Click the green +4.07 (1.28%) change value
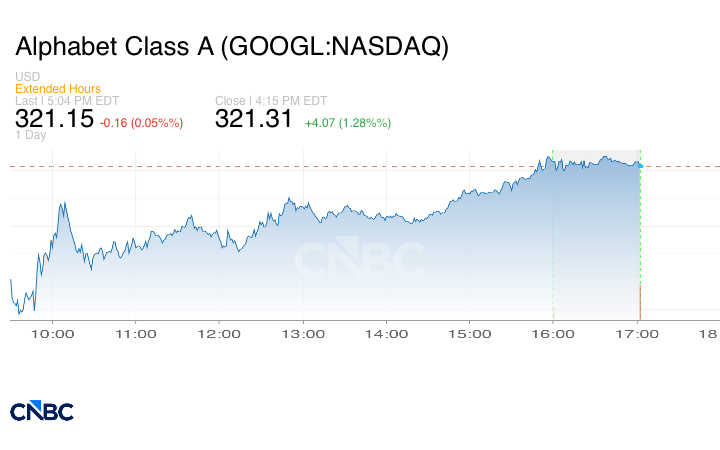720x450 pixels. click(347, 122)
